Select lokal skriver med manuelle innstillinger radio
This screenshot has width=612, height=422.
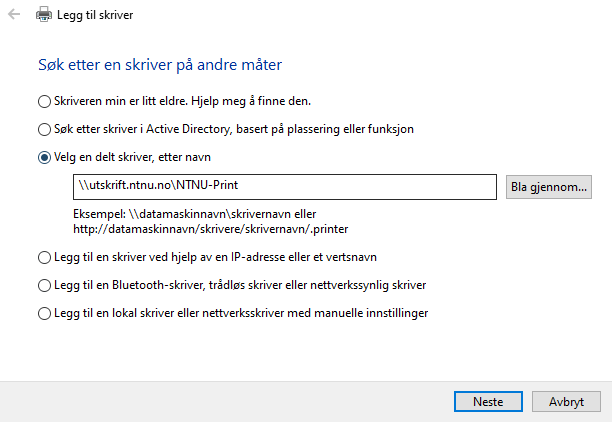tap(44, 313)
